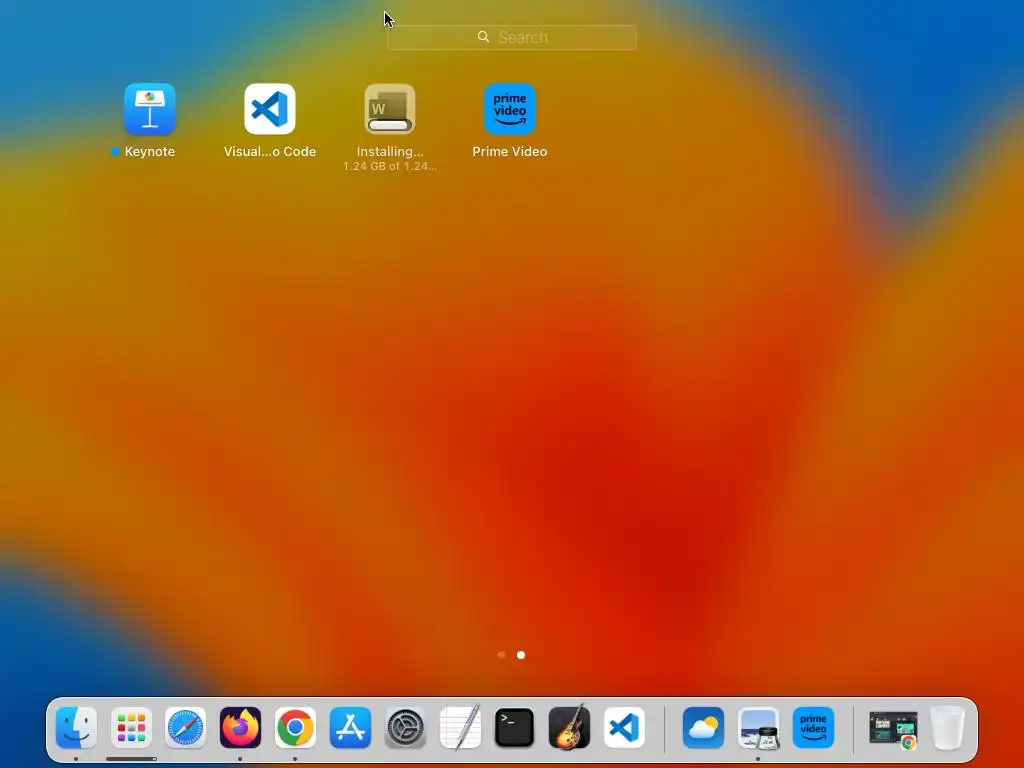Open System Settings from the Dock

405,728
